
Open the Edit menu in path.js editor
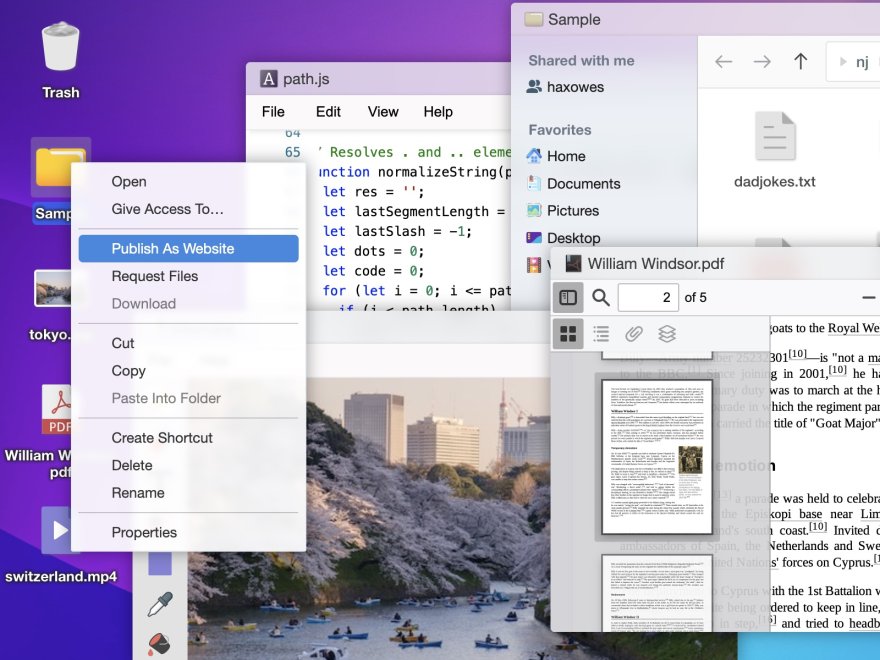click(328, 112)
